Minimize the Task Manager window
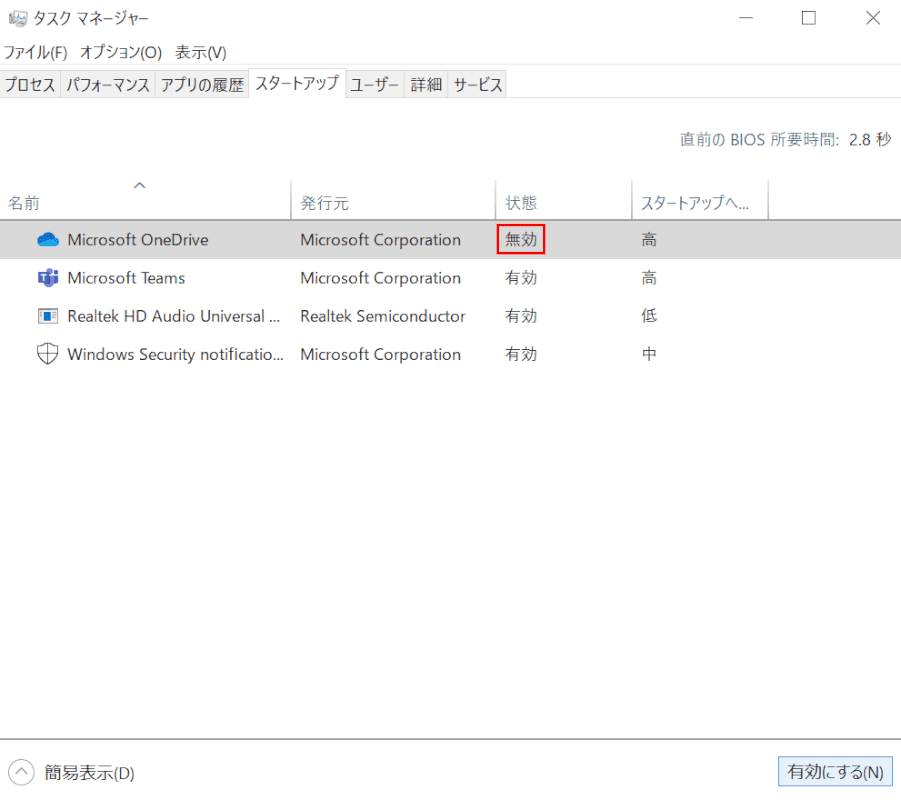Image resolution: width=901 pixels, height=800 pixels. [x=746, y=18]
